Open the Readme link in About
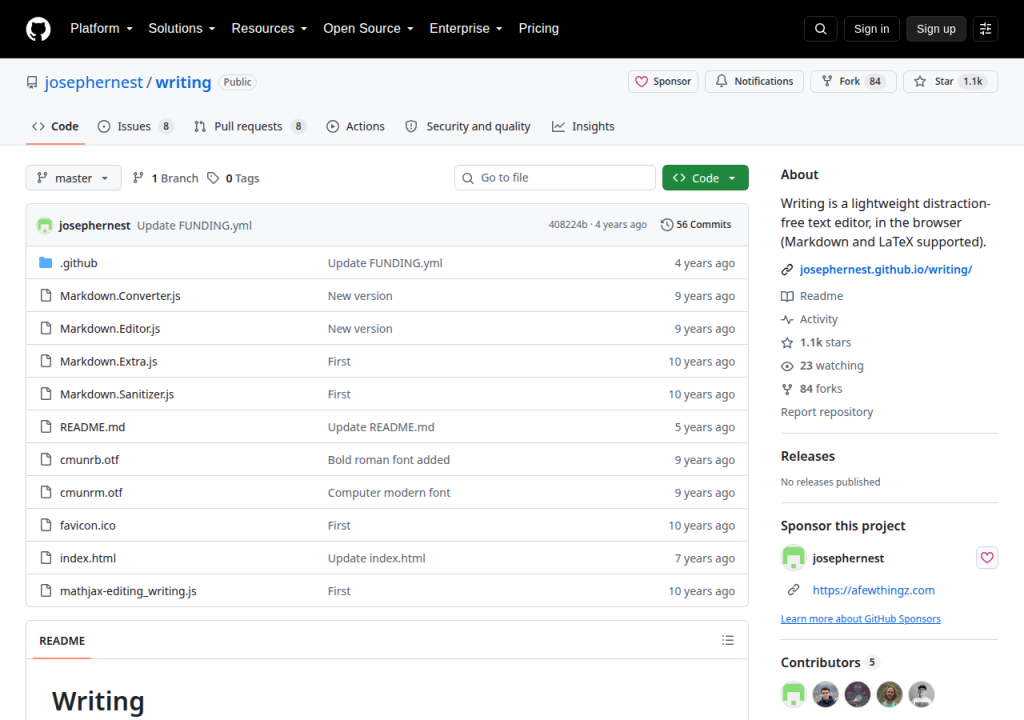Viewport: 1024px width, 720px height. 812,296
